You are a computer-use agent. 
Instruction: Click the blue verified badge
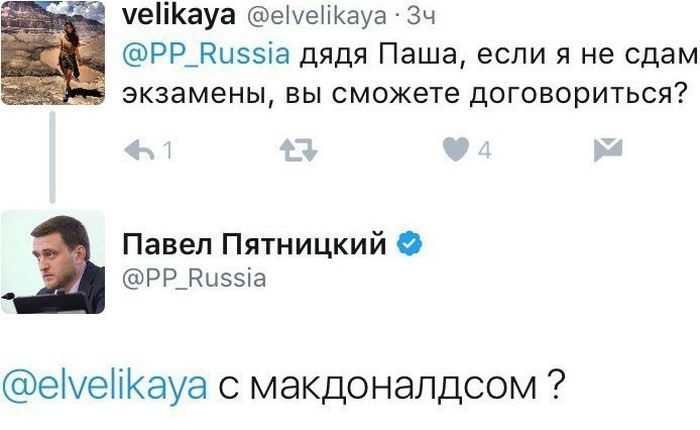[x=410, y=242]
